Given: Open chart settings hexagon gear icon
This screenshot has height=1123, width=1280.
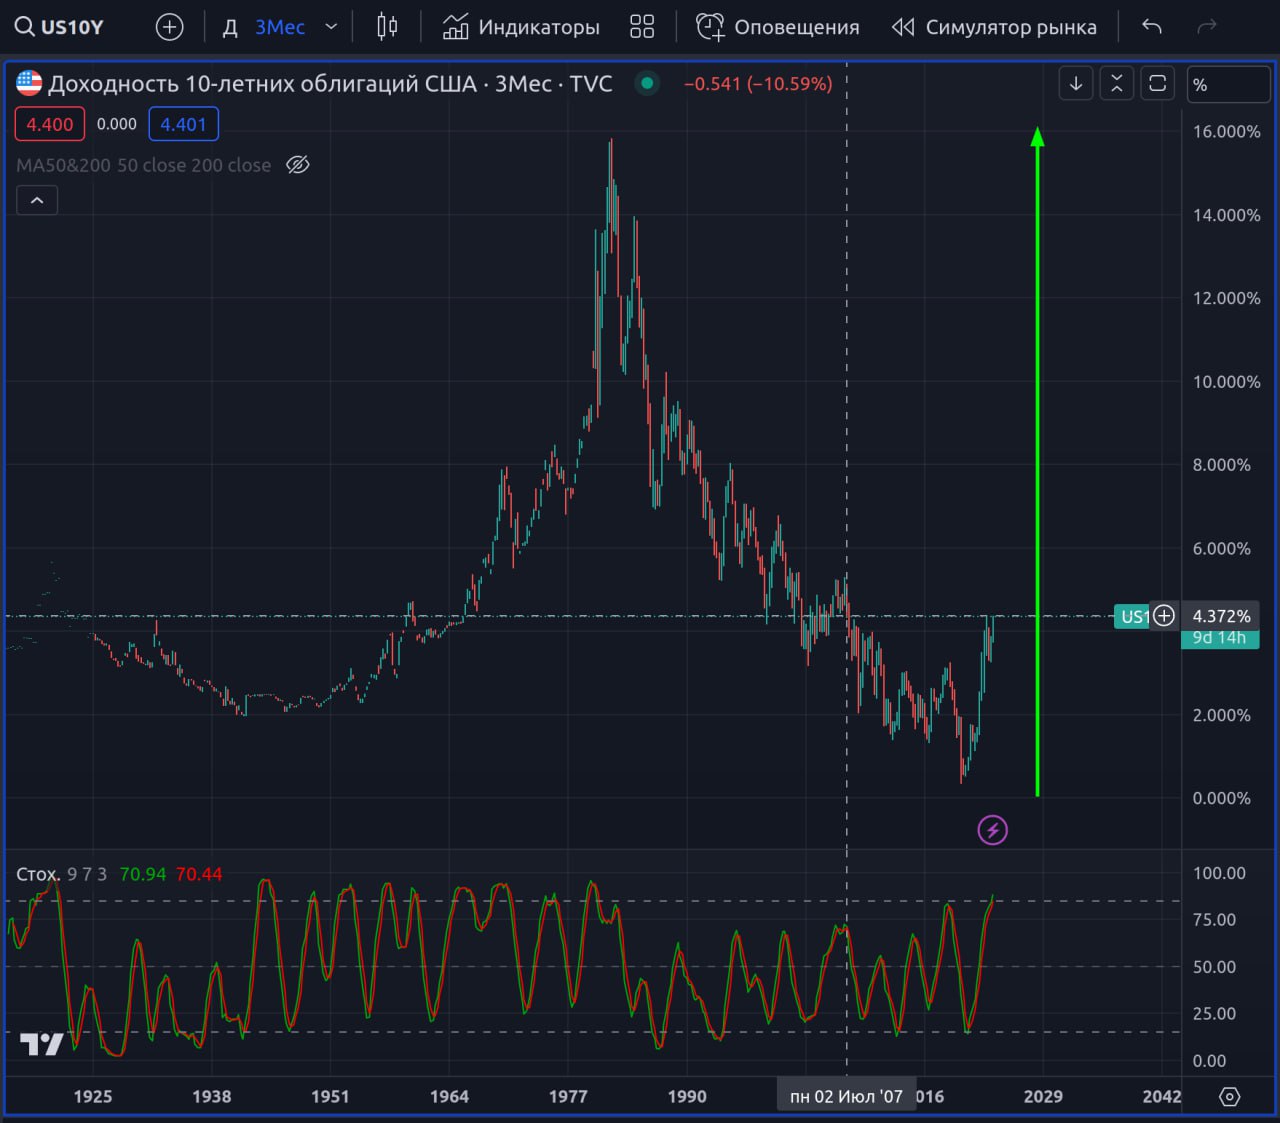Looking at the screenshot, I should [x=1230, y=1097].
